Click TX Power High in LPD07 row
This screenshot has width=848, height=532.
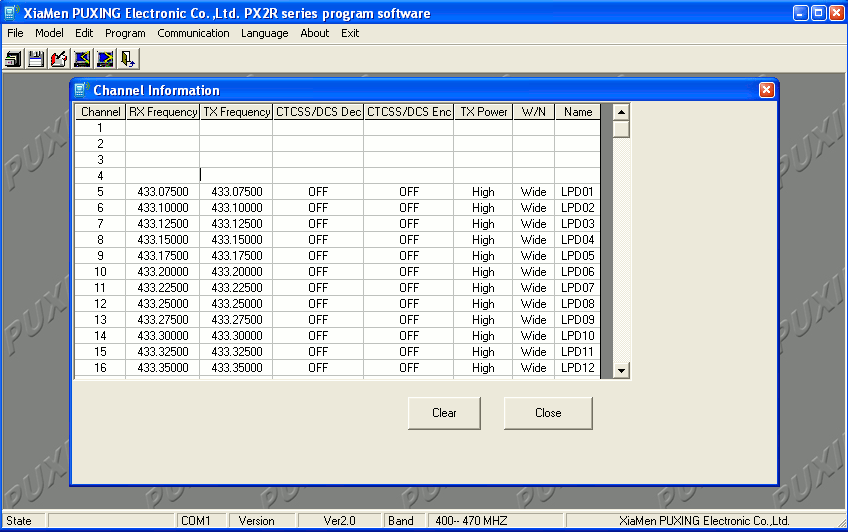point(483,288)
